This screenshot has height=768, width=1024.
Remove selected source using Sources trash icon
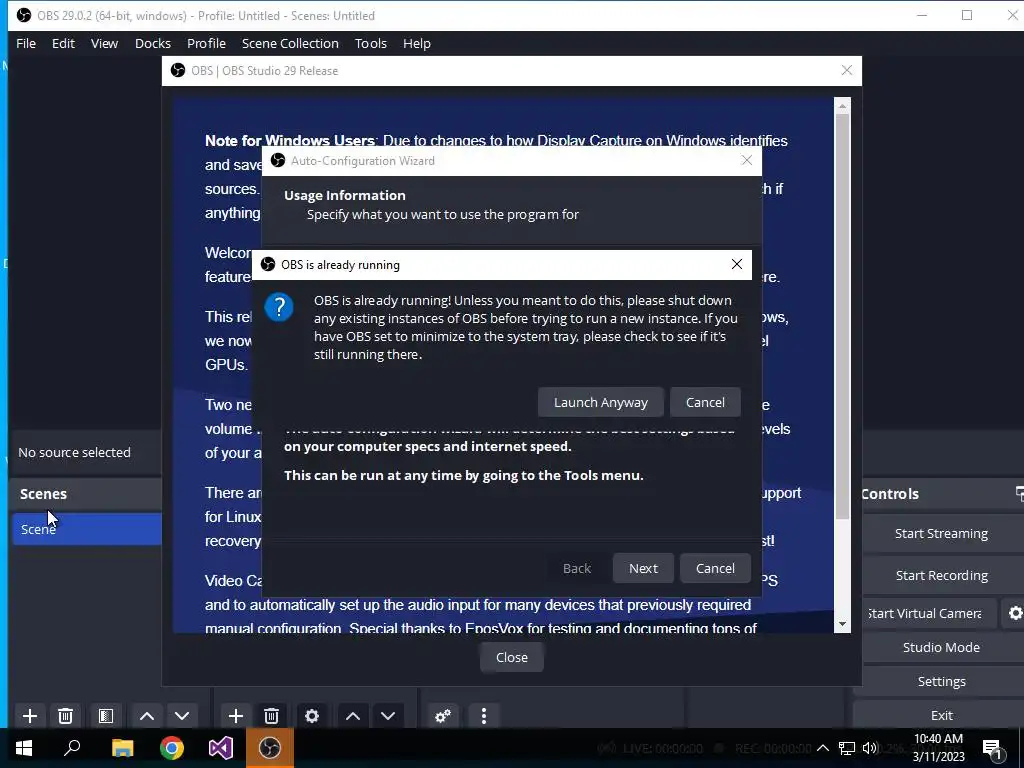272,716
